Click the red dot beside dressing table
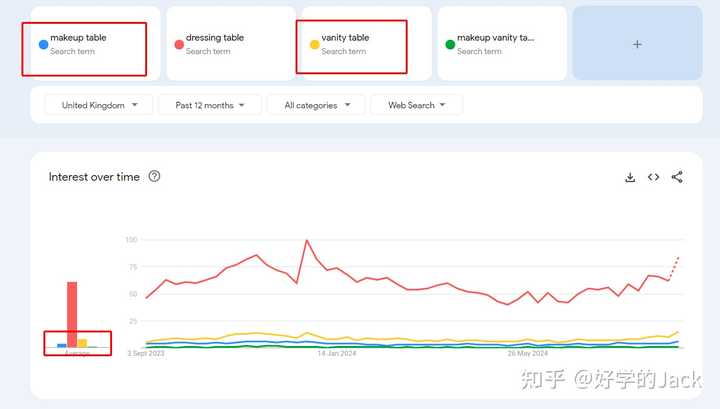 coord(179,45)
